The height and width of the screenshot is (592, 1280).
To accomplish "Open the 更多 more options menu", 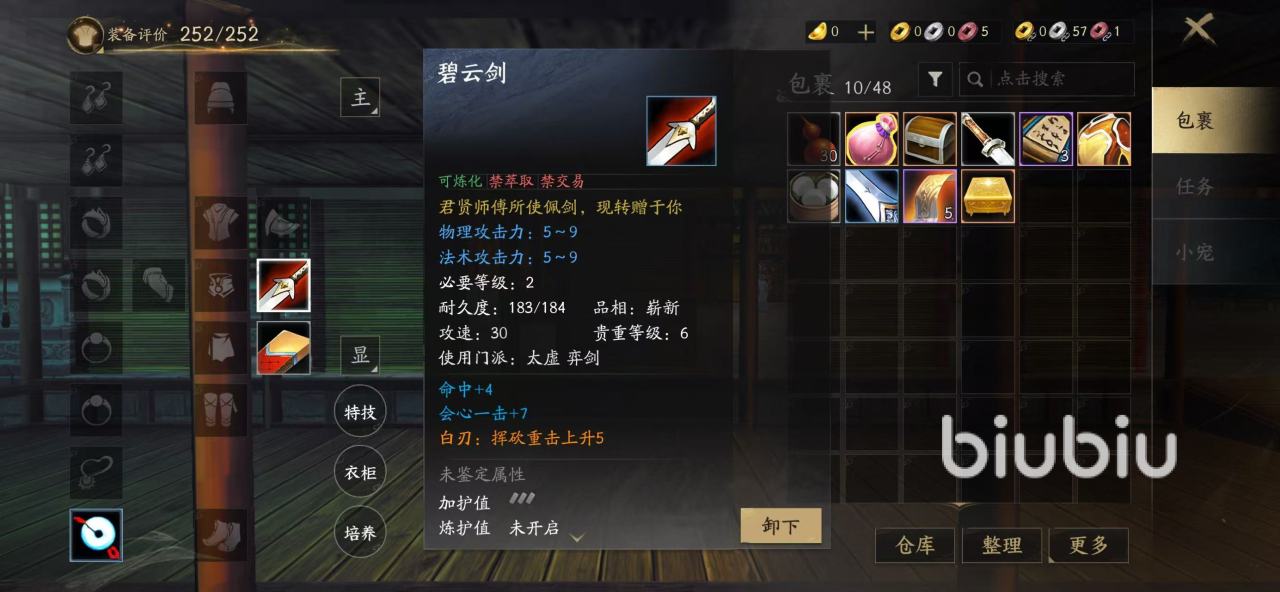I will tap(1088, 545).
